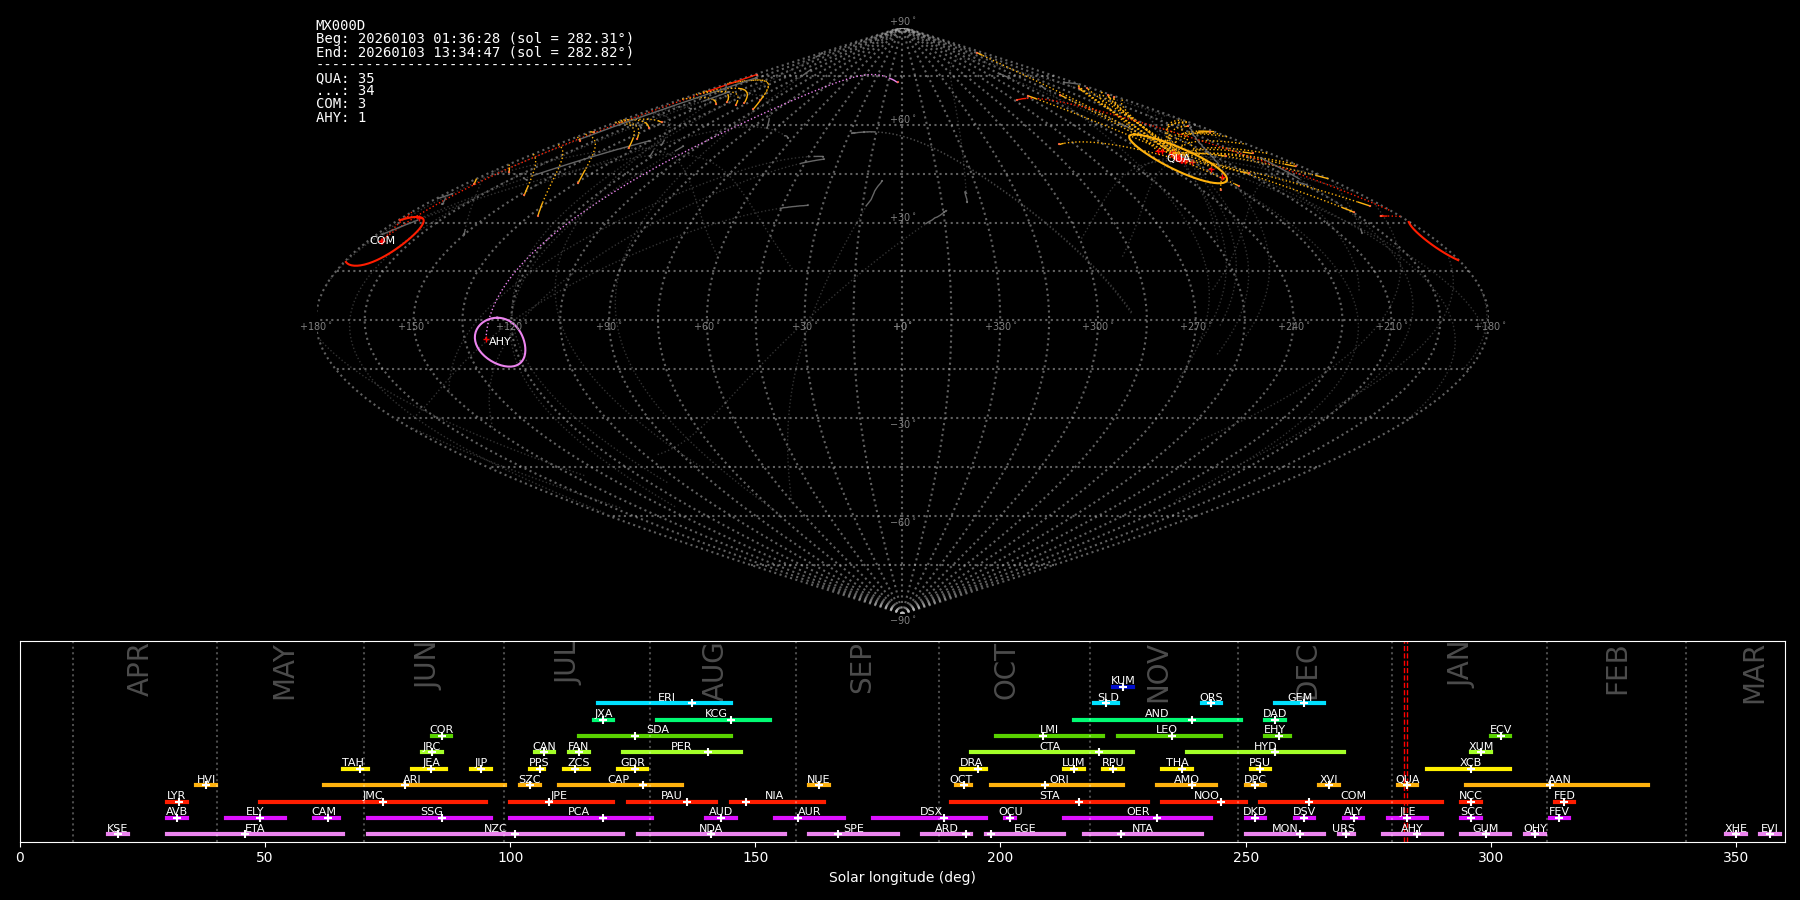Viewport: 1800px width, 900px height.
Task: Click the XCB yellow shower bar
Action: tap(1468, 769)
